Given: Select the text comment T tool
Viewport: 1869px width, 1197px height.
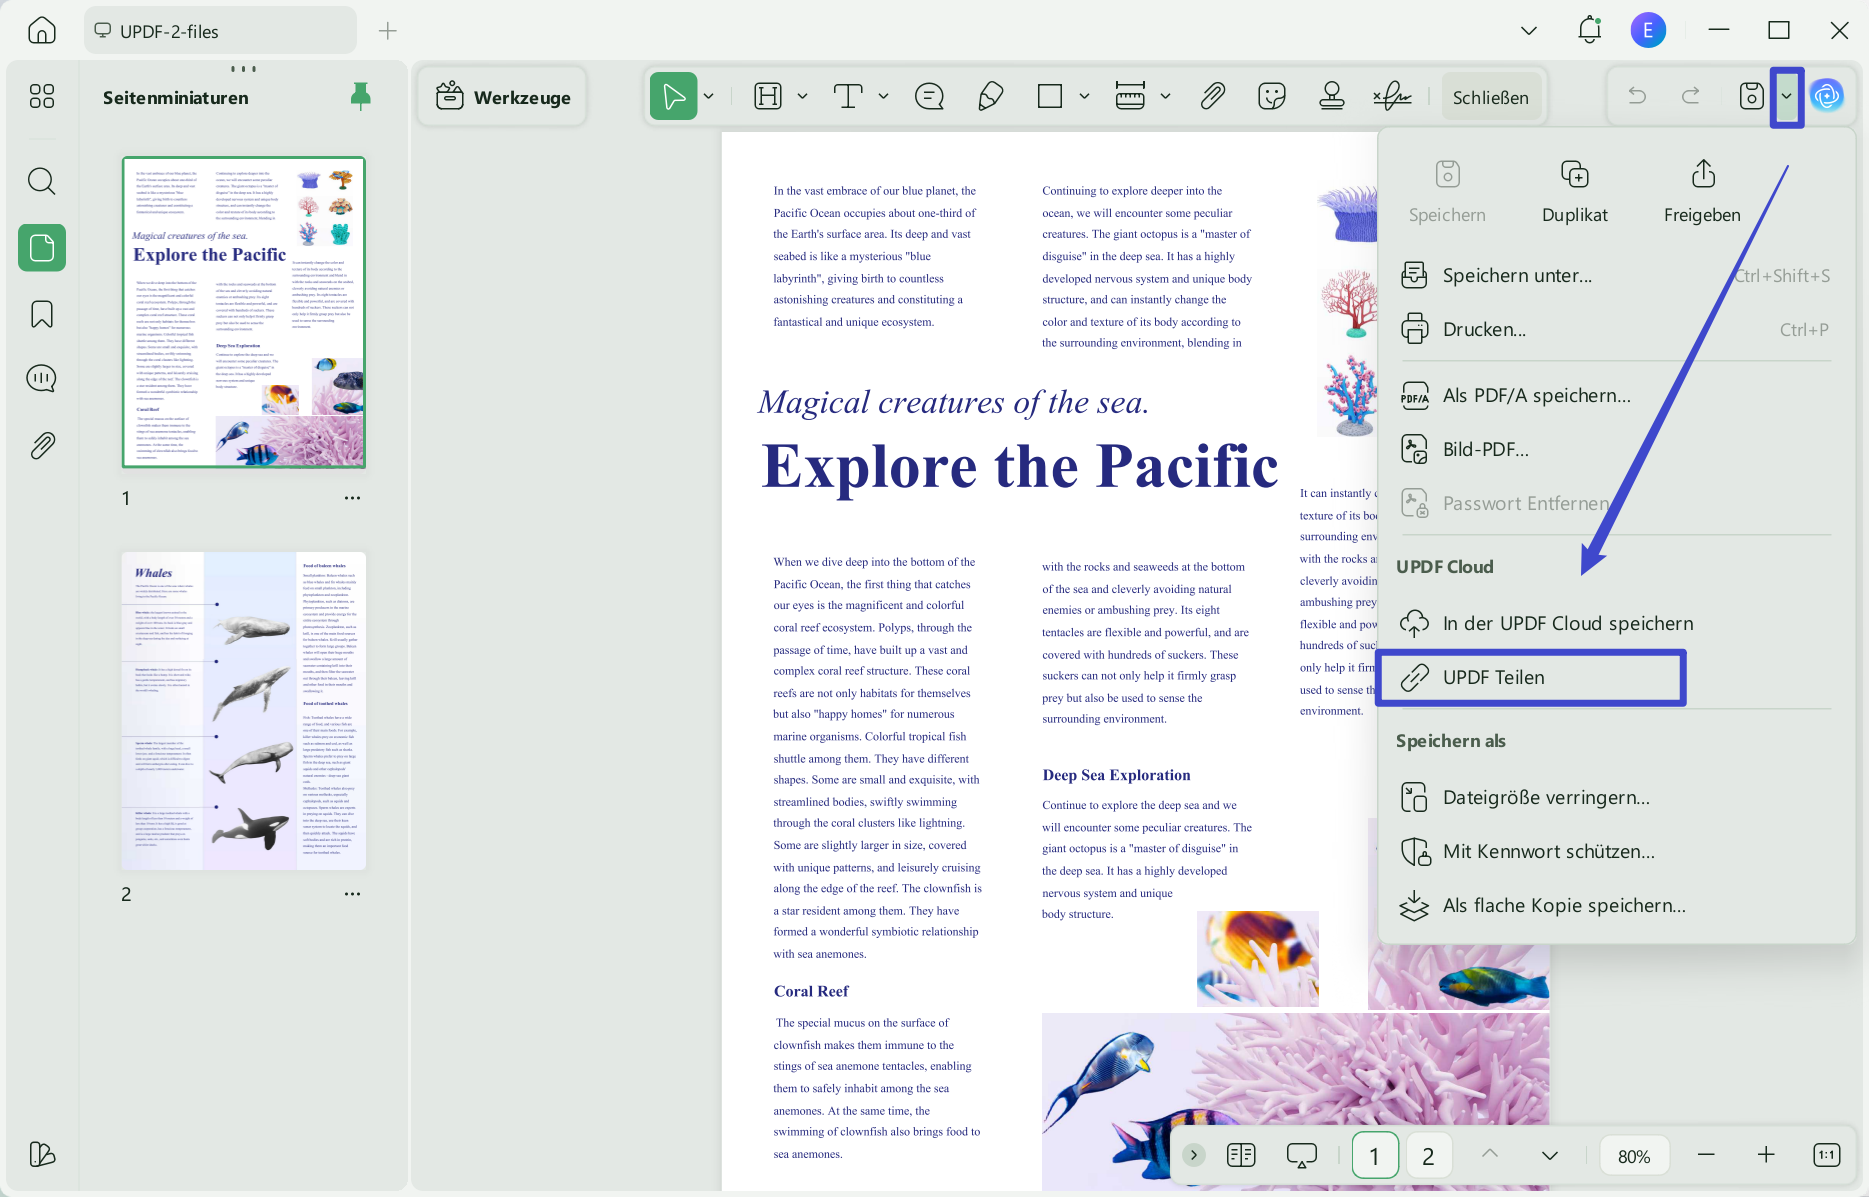Looking at the screenshot, I should point(848,96).
